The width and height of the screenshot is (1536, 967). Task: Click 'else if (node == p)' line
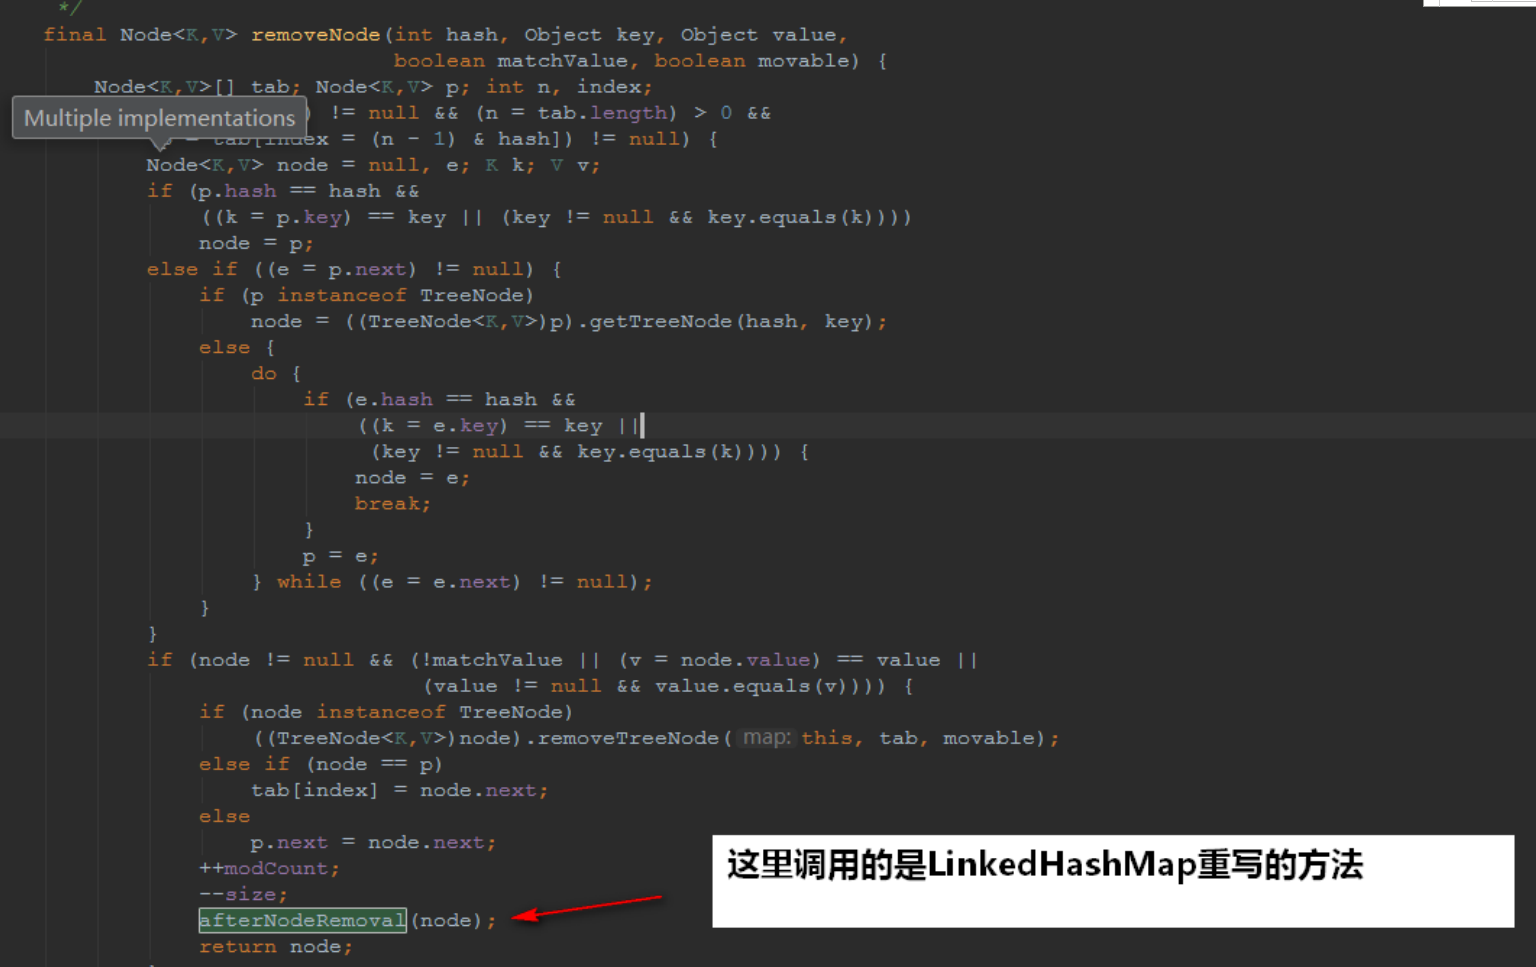pyautogui.click(x=321, y=763)
